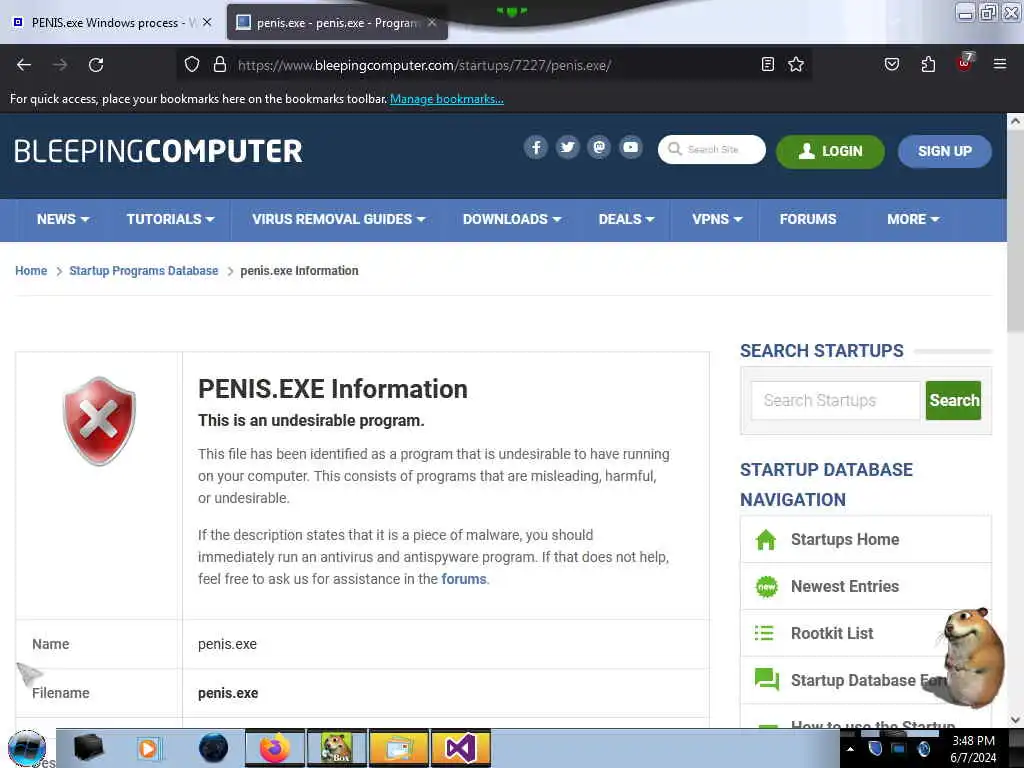Go back using the browser back arrow
Image resolution: width=1024 pixels, height=768 pixels.
pyautogui.click(x=24, y=65)
